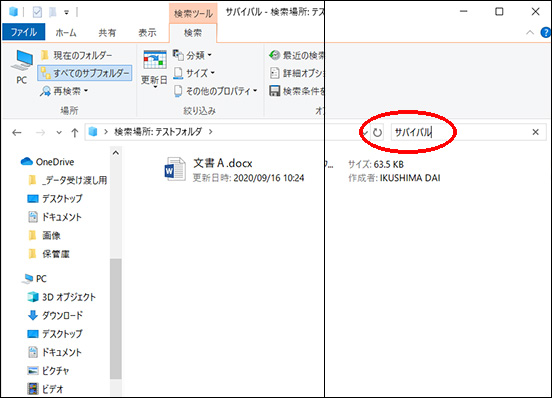
Task: Click the Forward navigation arrow
Action: (x=40, y=133)
